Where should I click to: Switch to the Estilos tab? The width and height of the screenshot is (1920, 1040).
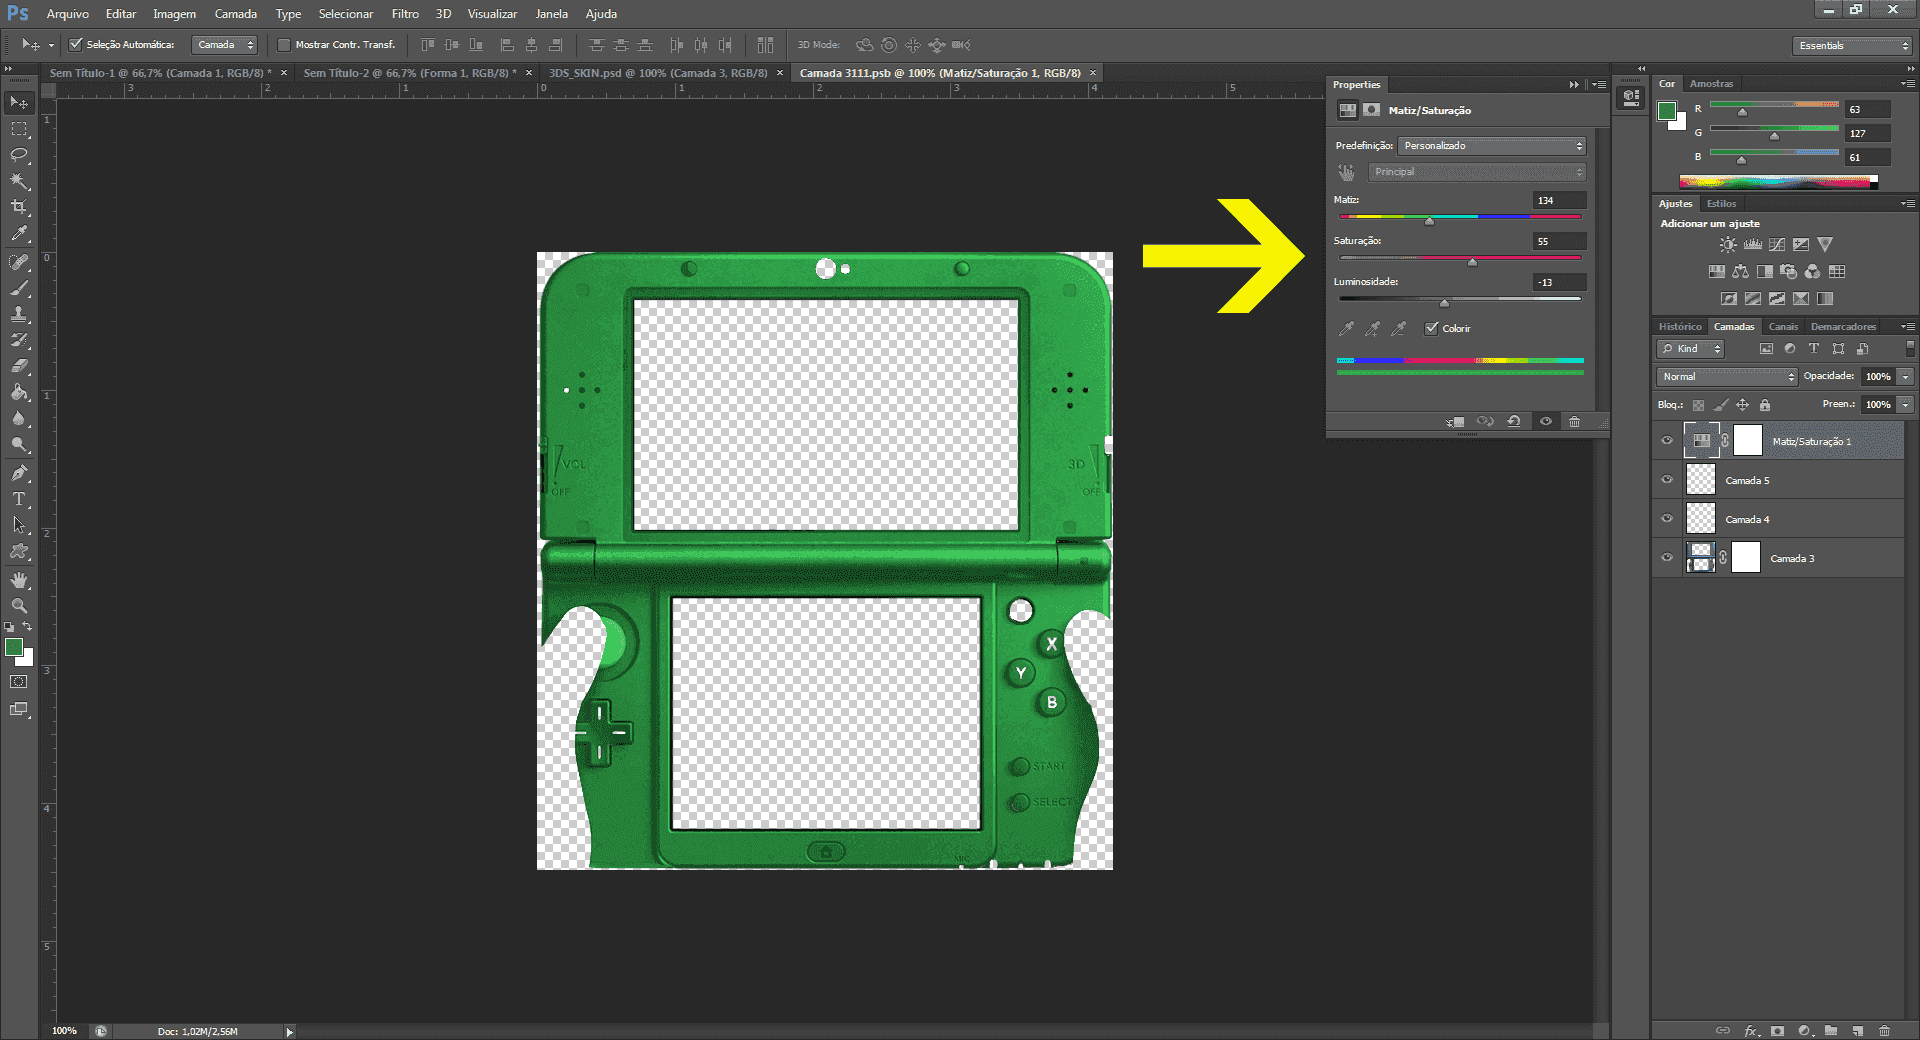pos(1721,204)
